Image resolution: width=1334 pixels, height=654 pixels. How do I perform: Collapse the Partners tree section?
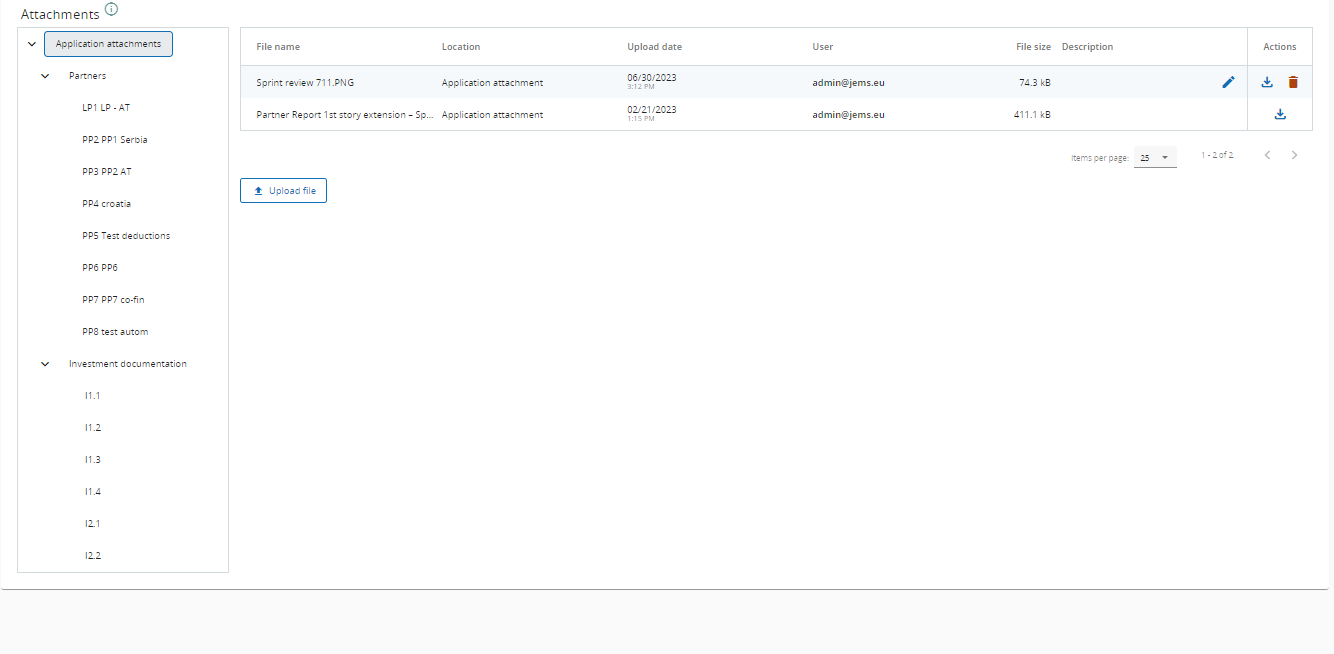[x=45, y=76]
